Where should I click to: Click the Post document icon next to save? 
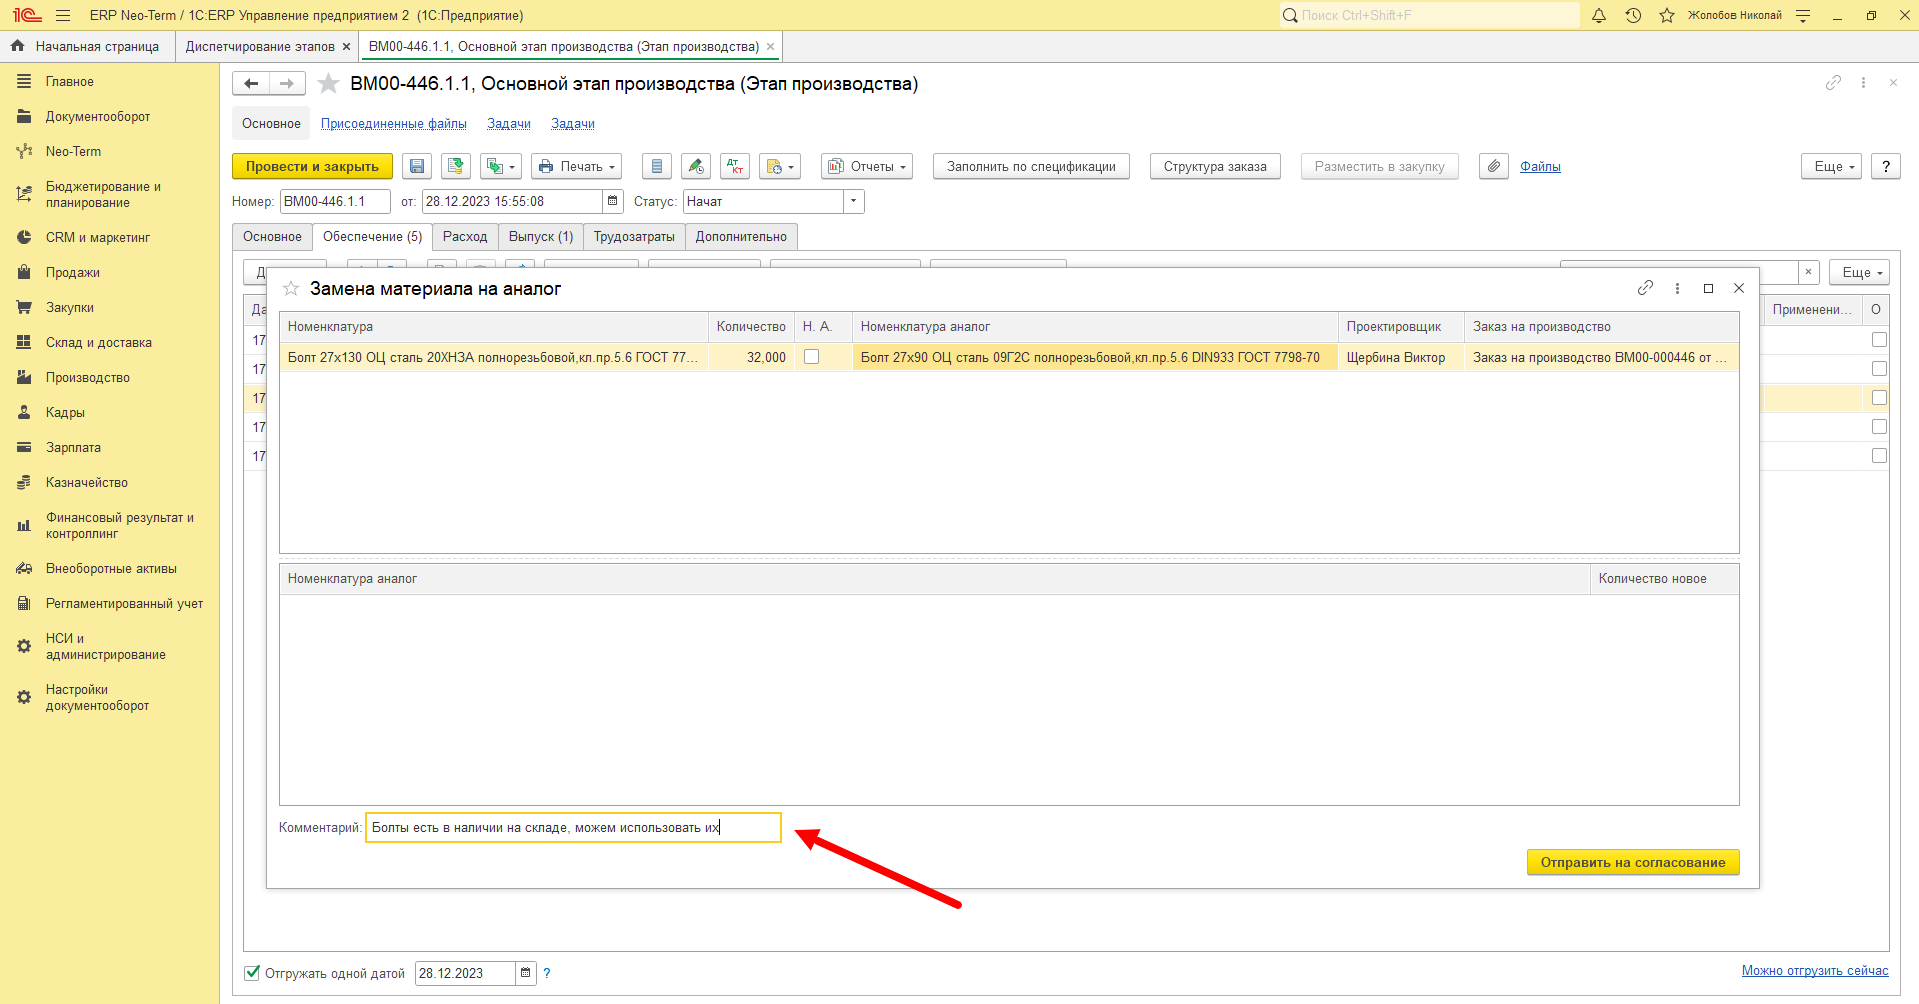[x=456, y=166]
